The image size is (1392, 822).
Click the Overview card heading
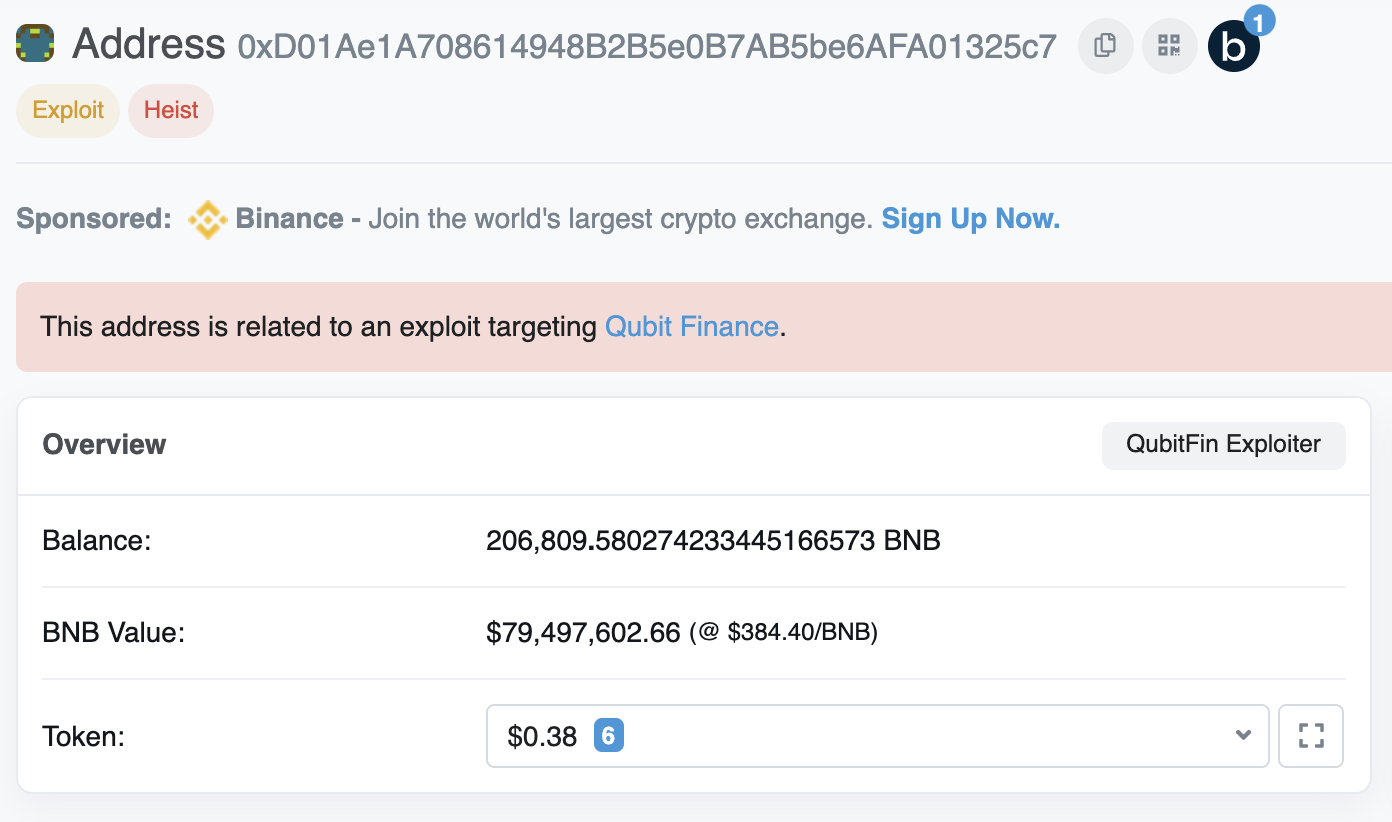[105, 445]
